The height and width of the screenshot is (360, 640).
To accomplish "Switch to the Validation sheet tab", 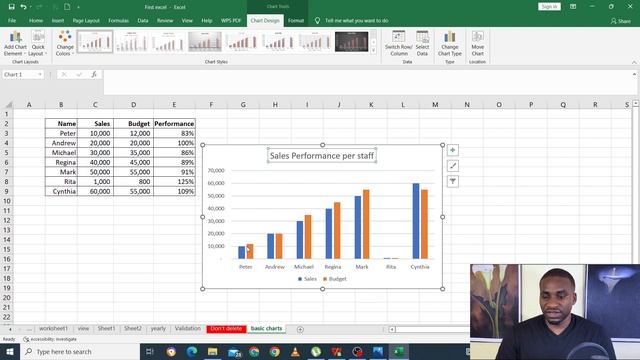I will click(188, 329).
